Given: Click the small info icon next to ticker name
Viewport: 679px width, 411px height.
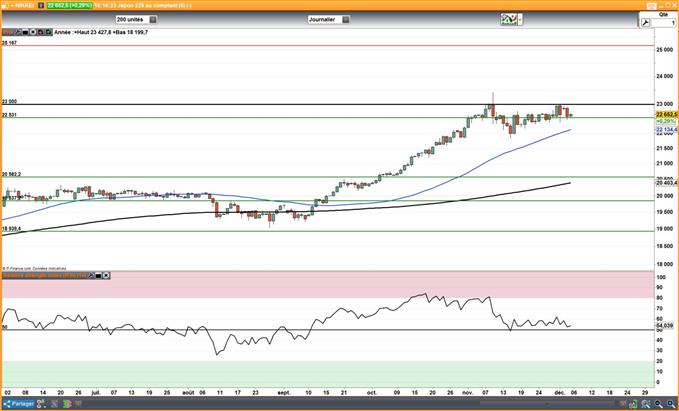Looking at the screenshot, I should pos(40,5).
